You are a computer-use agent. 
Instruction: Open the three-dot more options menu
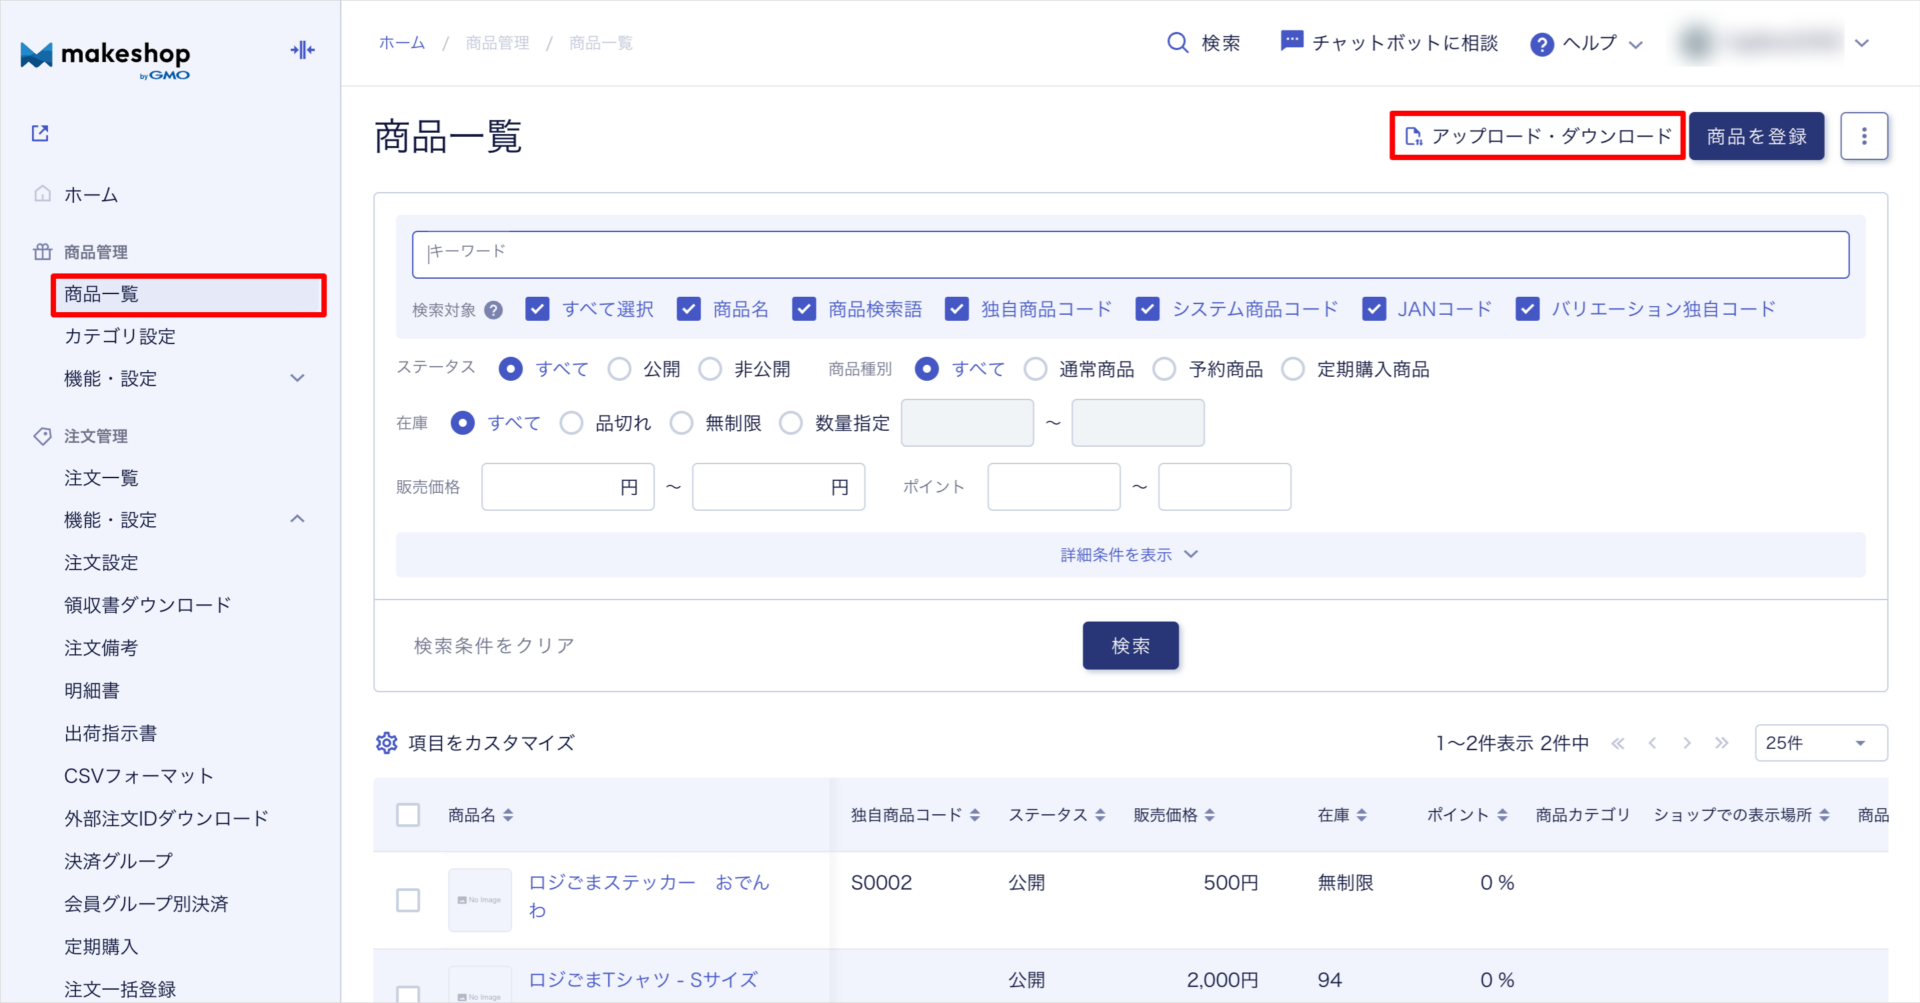[1863, 136]
